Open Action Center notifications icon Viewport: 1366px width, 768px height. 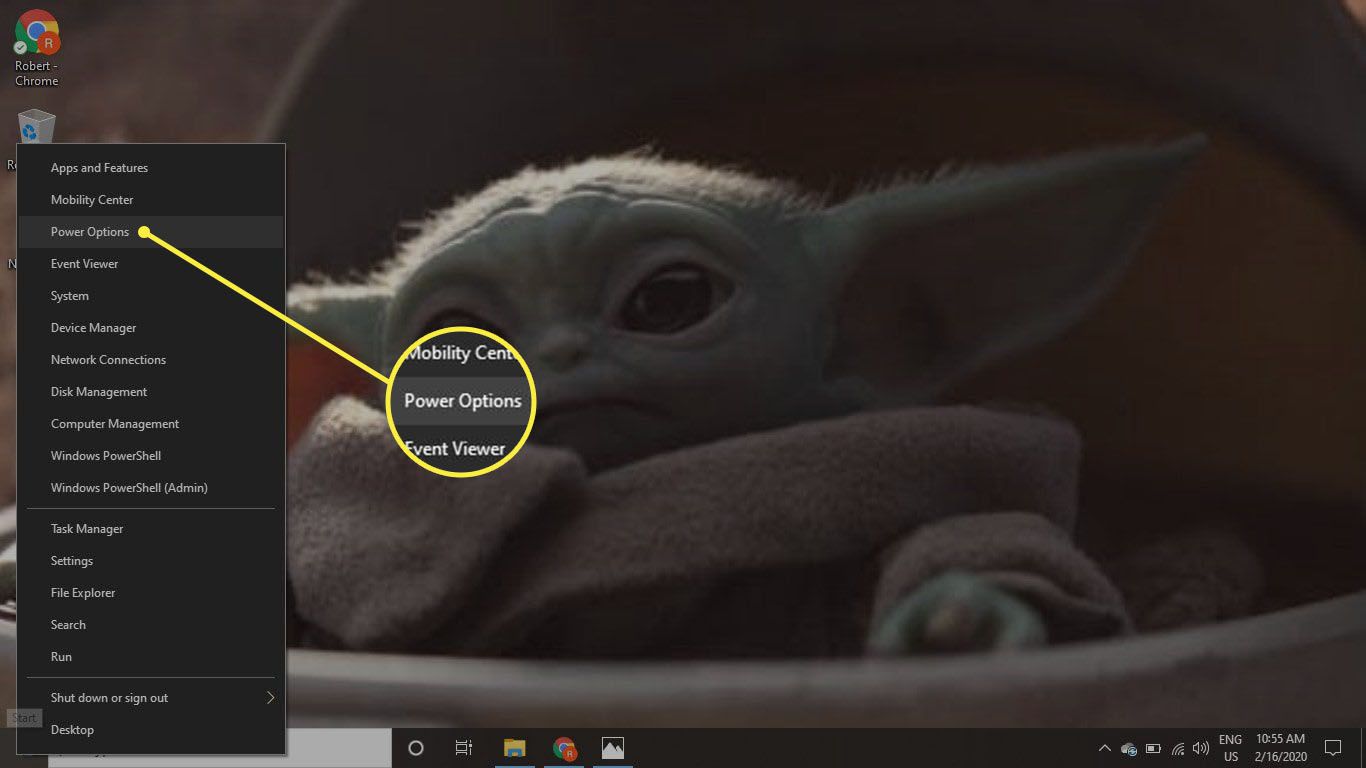pyautogui.click(x=1332, y=748)
